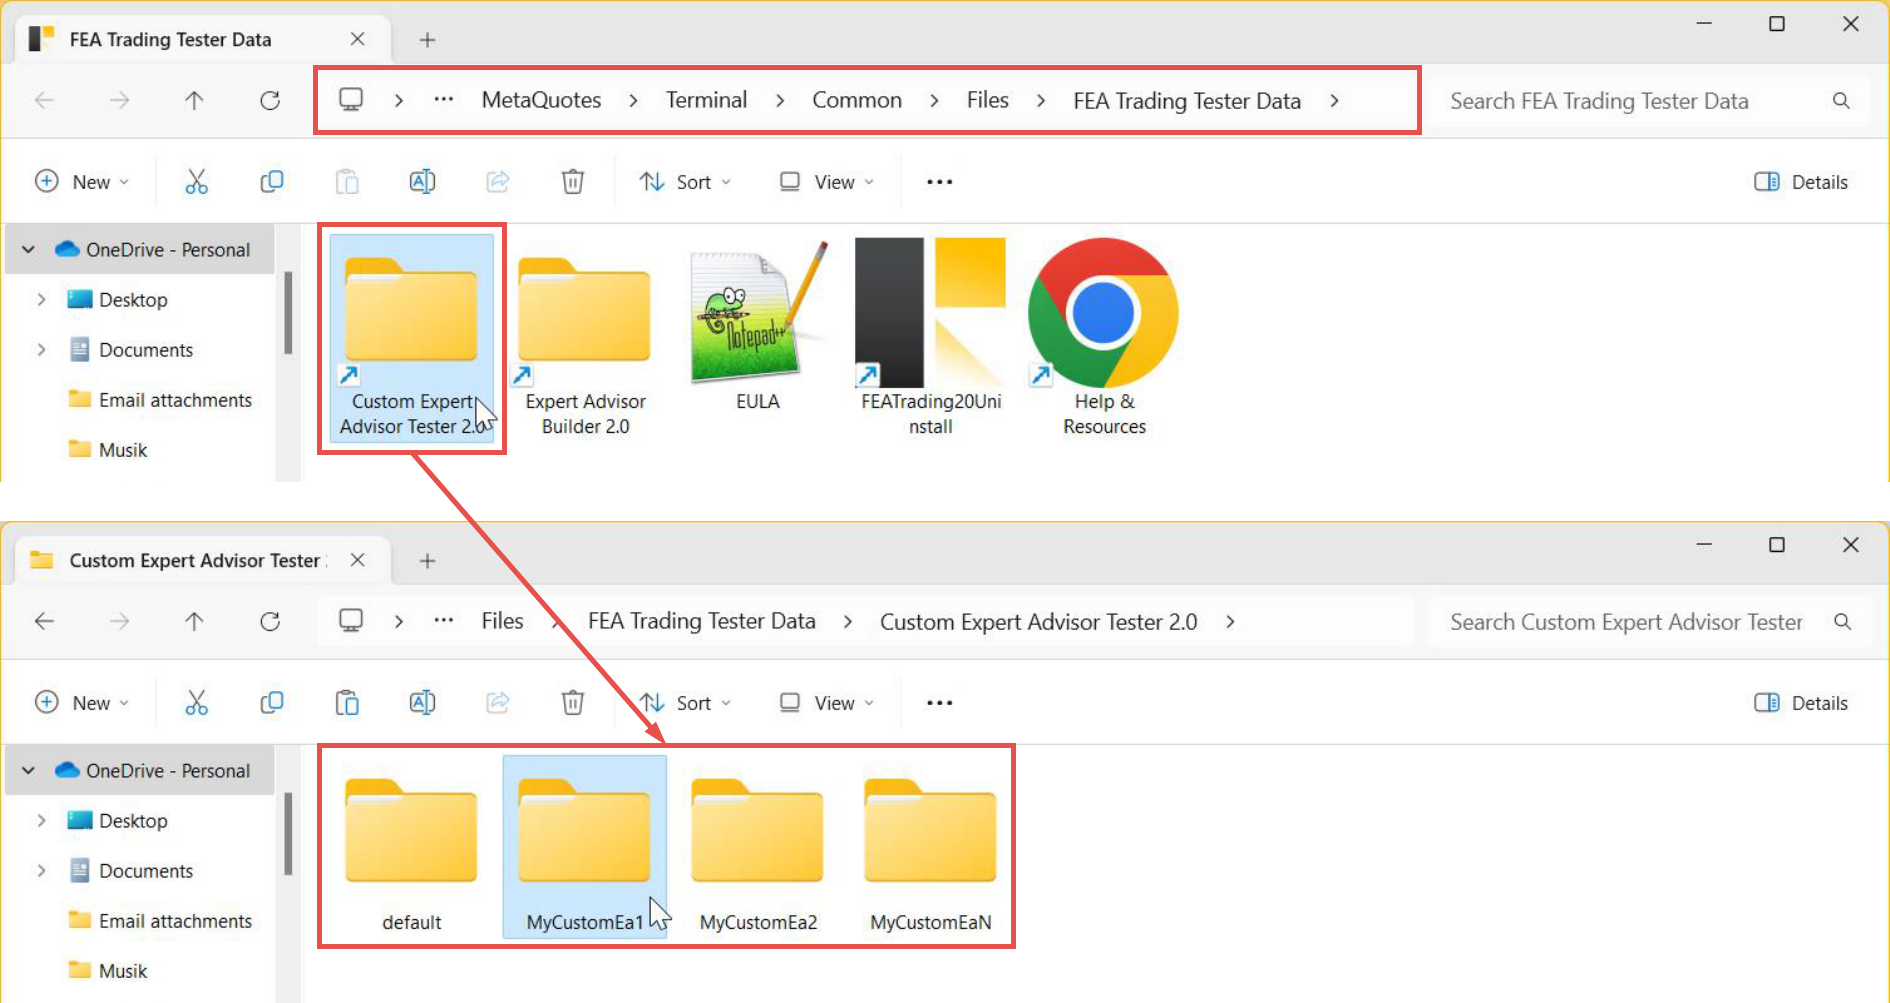Open the Sort dropdown in bottom window
The image size is (1890, 1003).
tap(686, 703)
